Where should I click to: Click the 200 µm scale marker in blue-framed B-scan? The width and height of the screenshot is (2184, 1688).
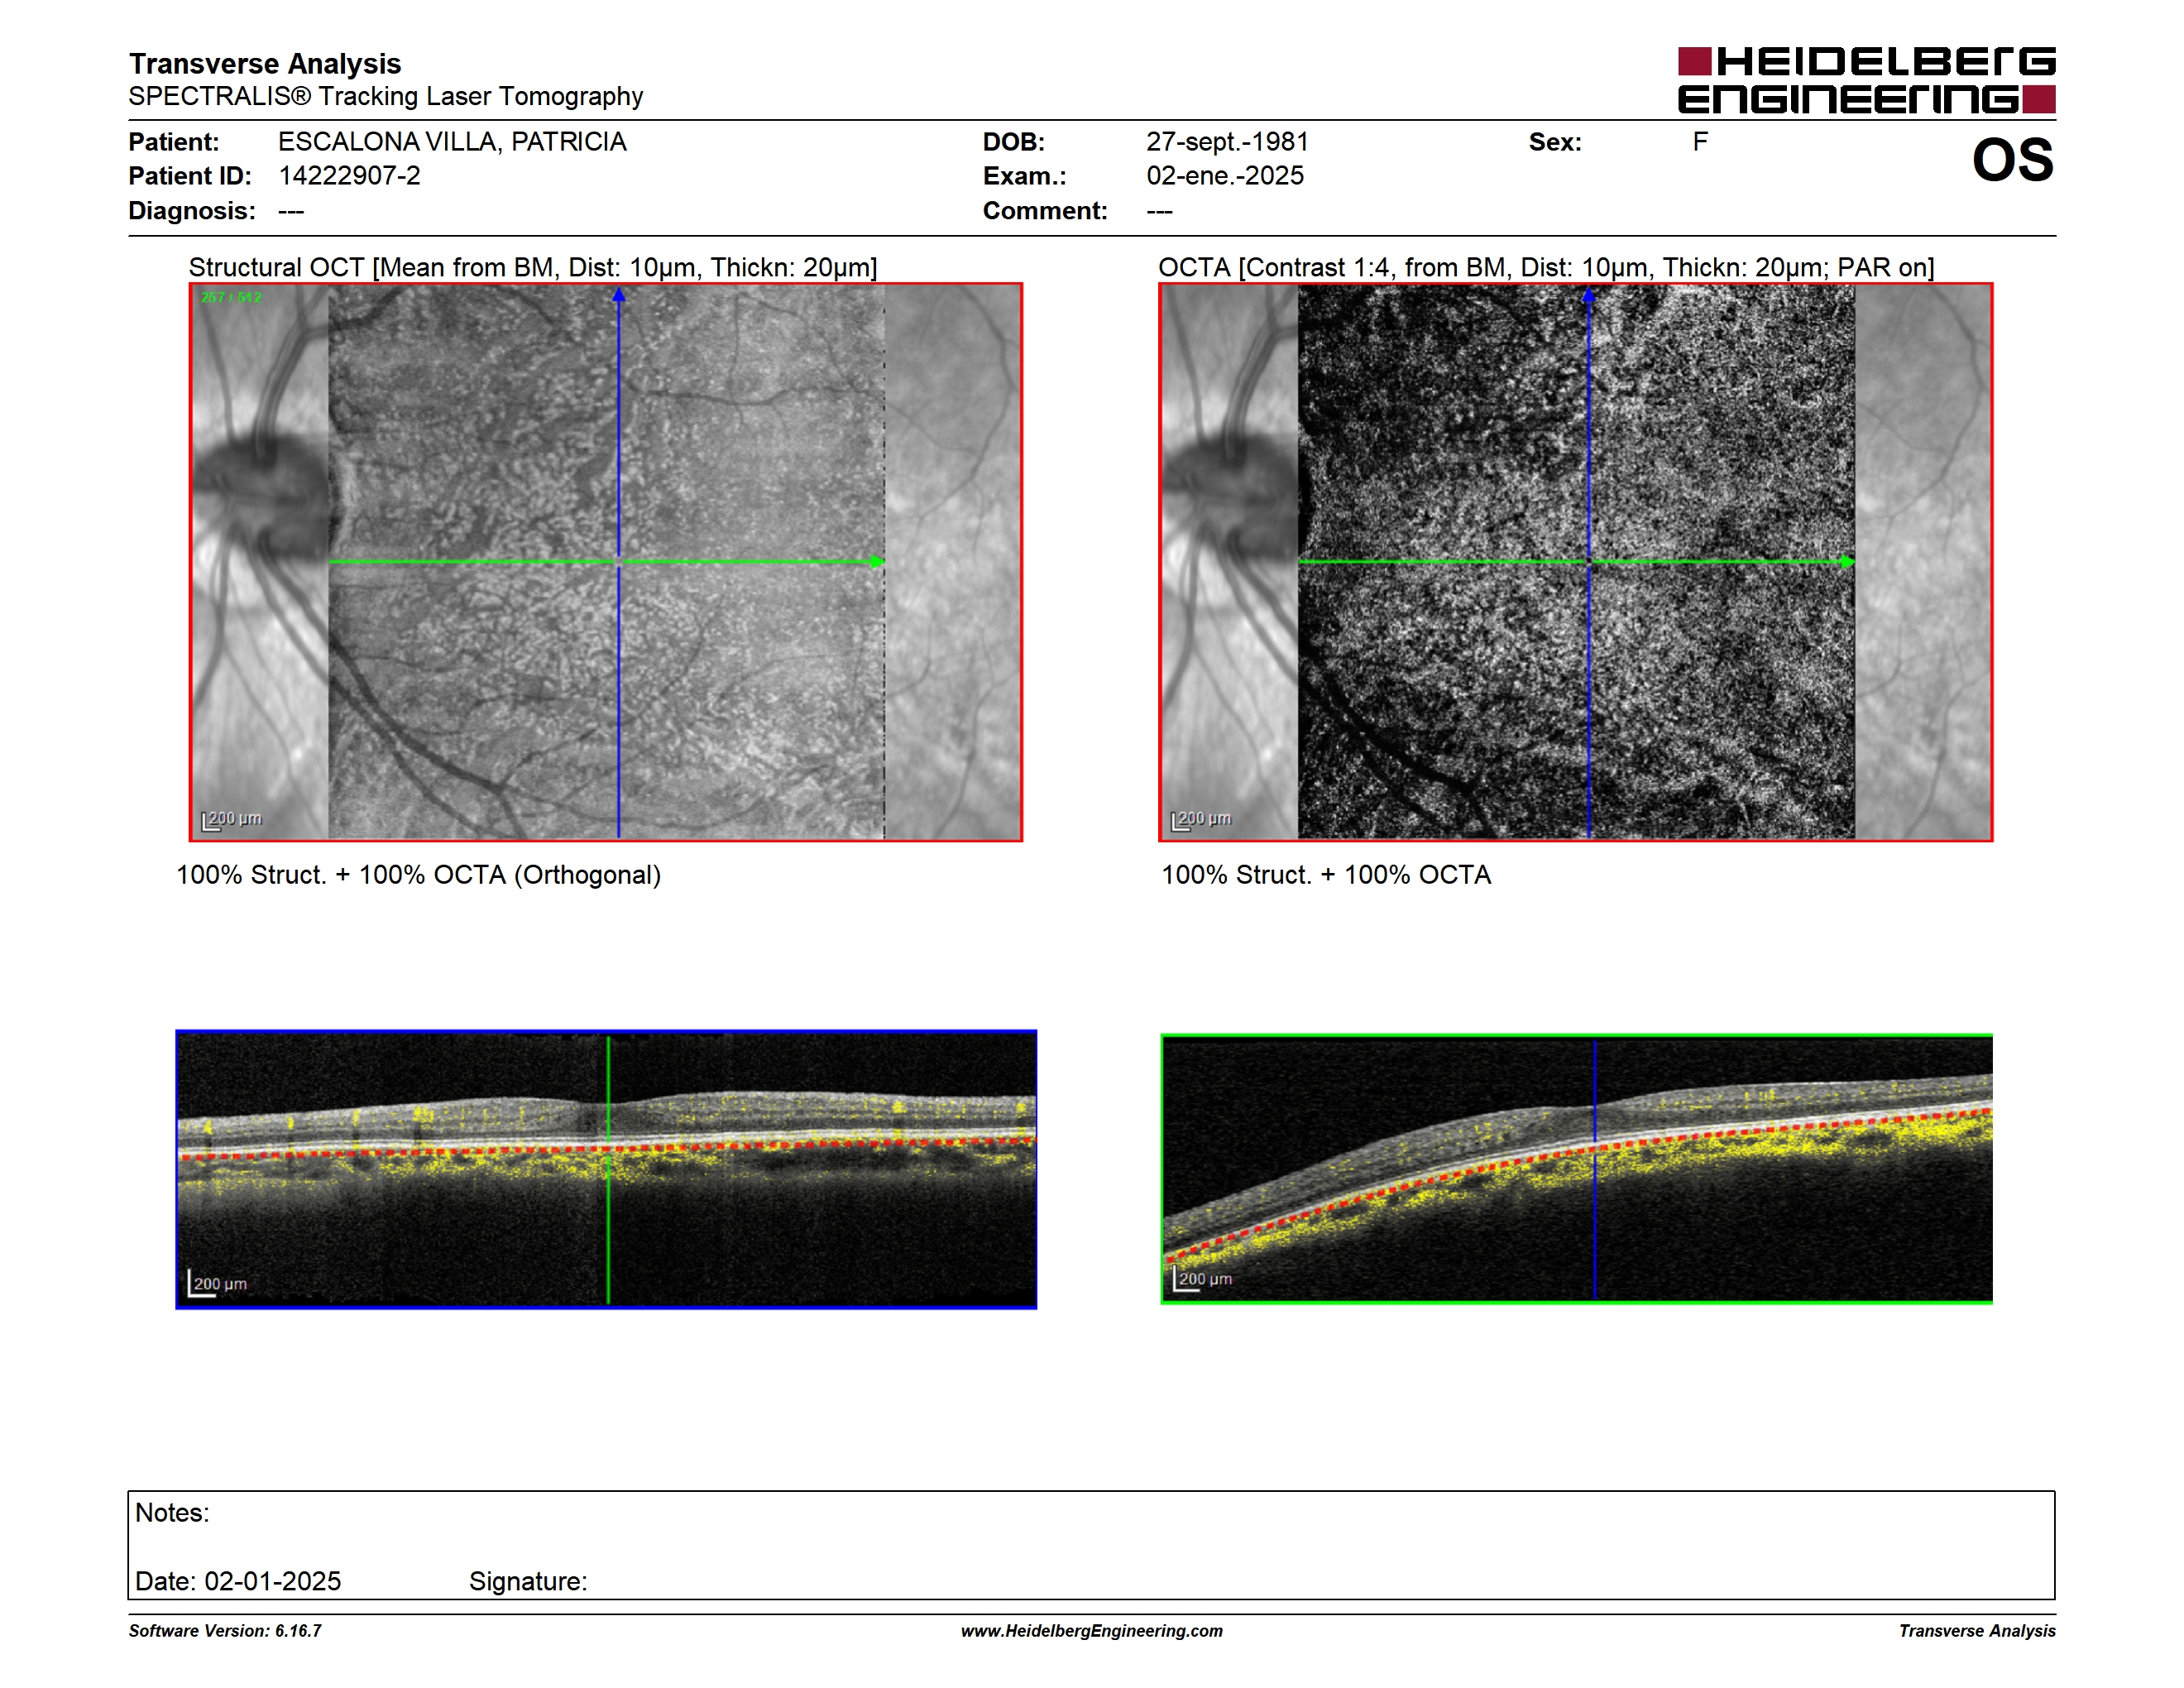217,1284
